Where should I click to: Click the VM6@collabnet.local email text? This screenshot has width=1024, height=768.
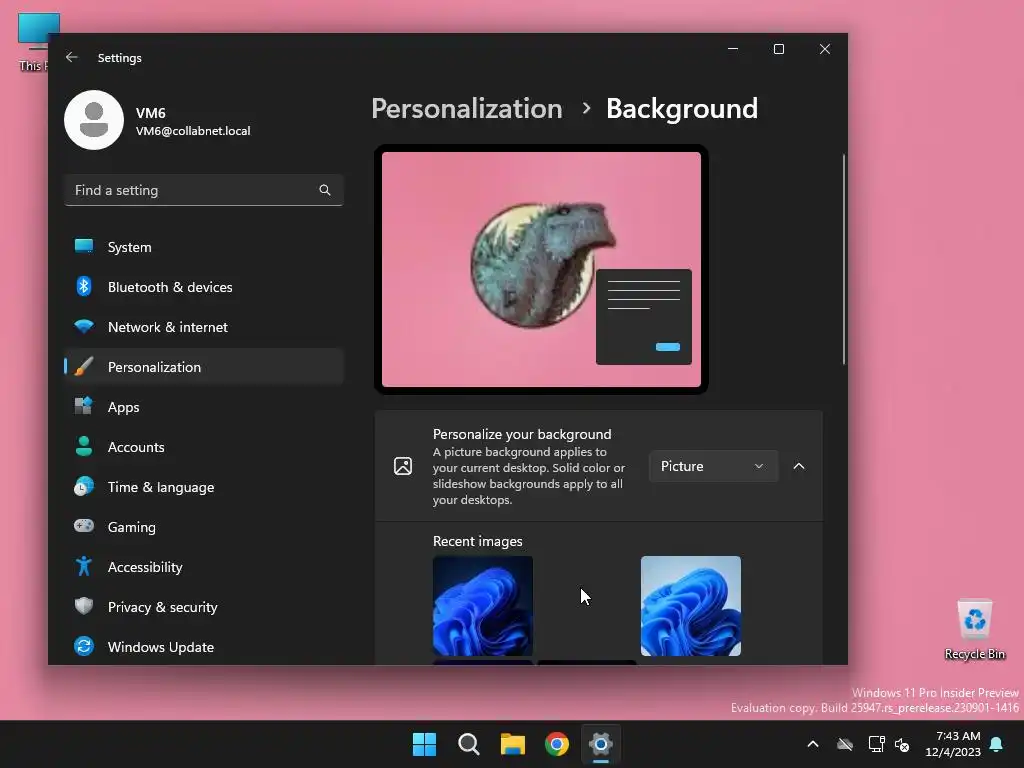pyautogui.click(x=193, y=131)
